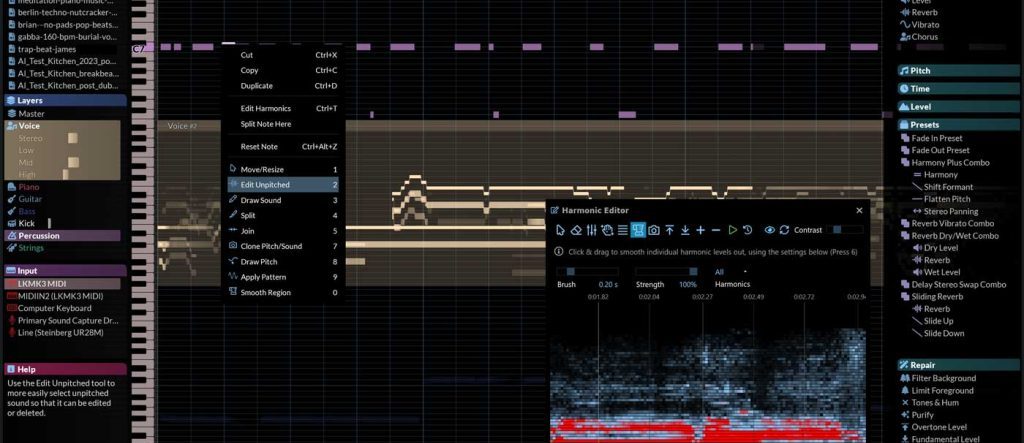
Task: Choose Reset Note from the context menu
Action: tap(283, 147)
